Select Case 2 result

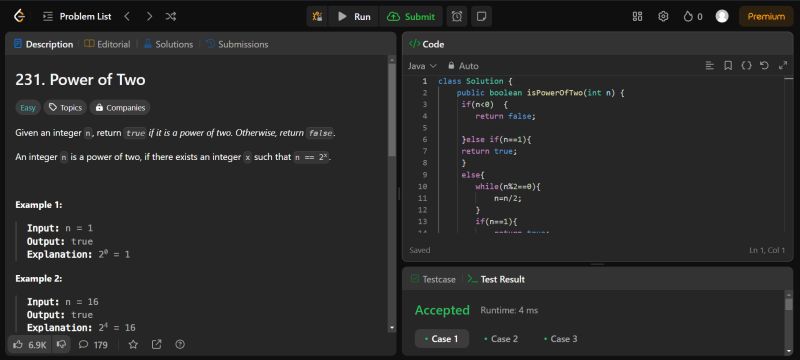pos(501,339)
